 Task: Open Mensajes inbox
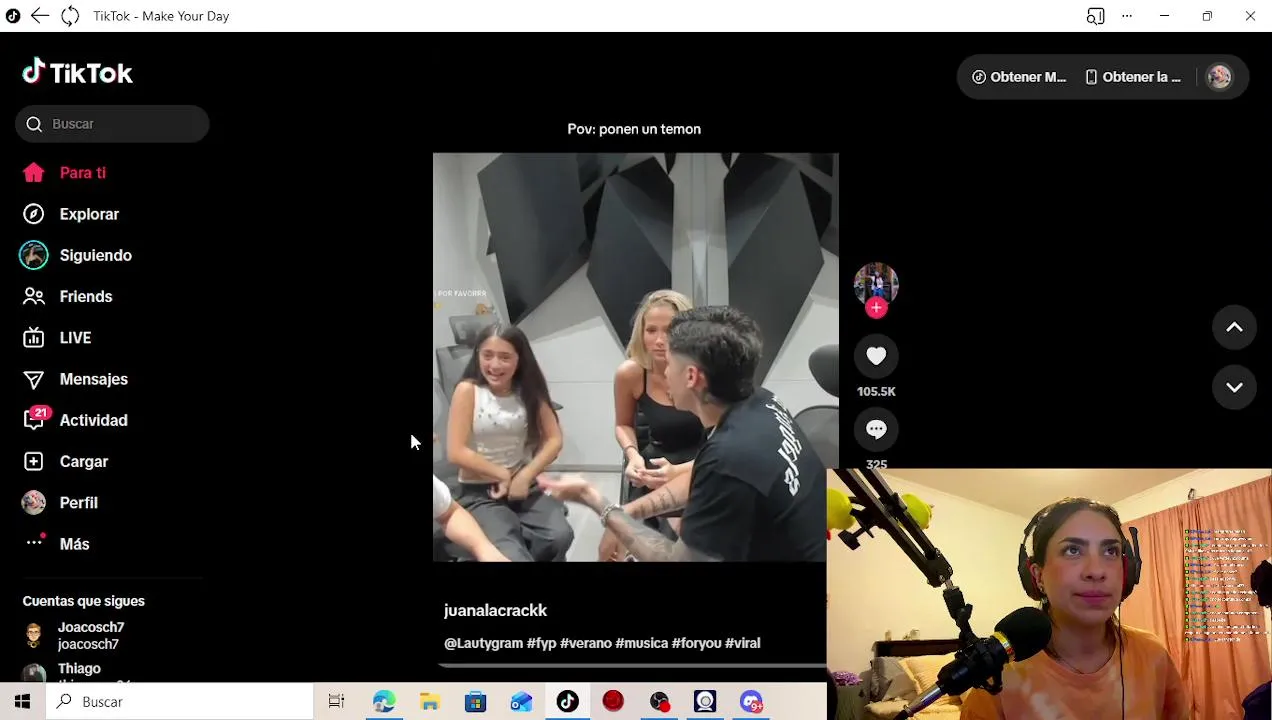75,379
